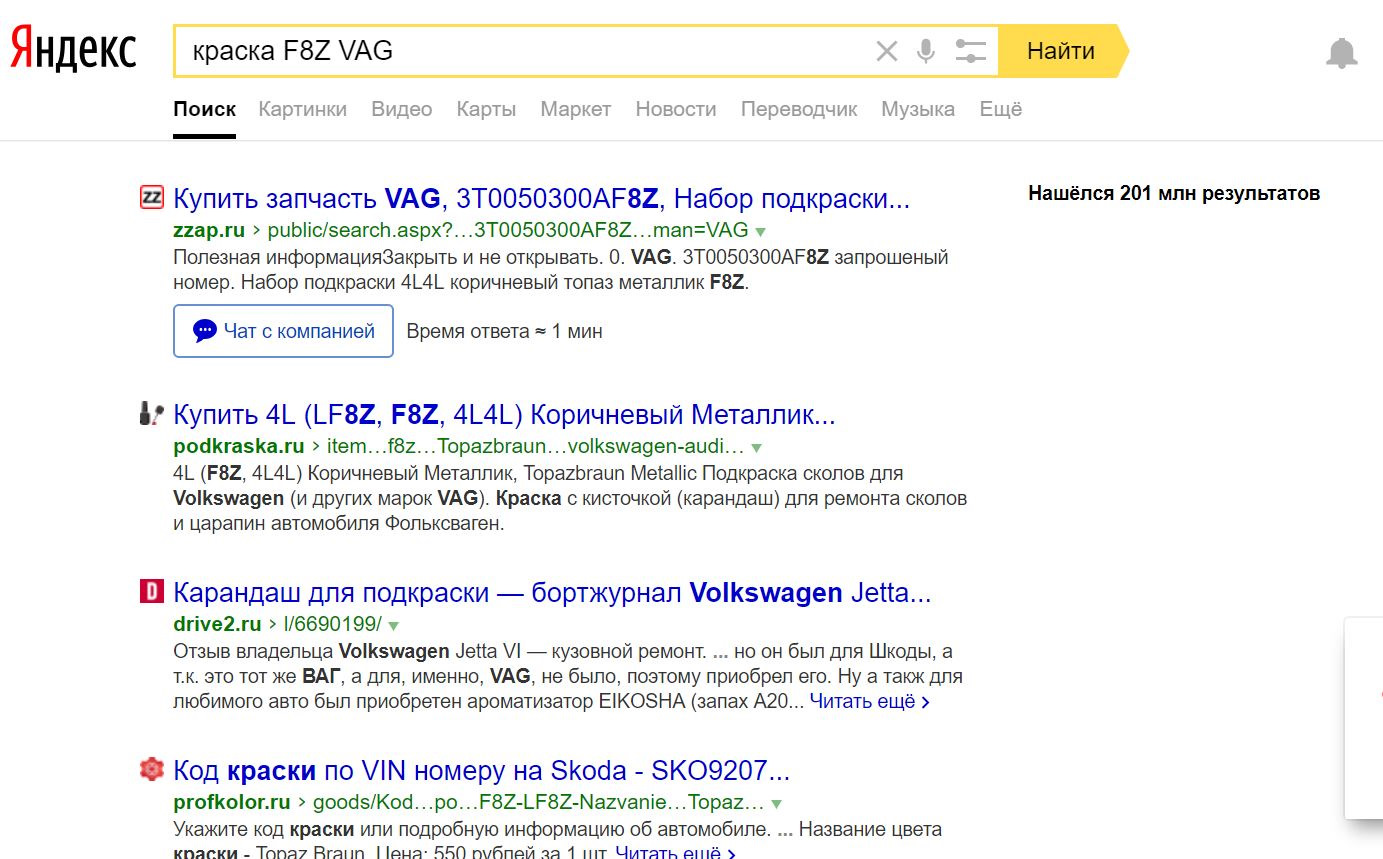Open result 'Купить 4L (LF8Z, F8Z, 4L4L) Коричневый Металлик'
Screen dimensions: 1383x859
[504, 414]
